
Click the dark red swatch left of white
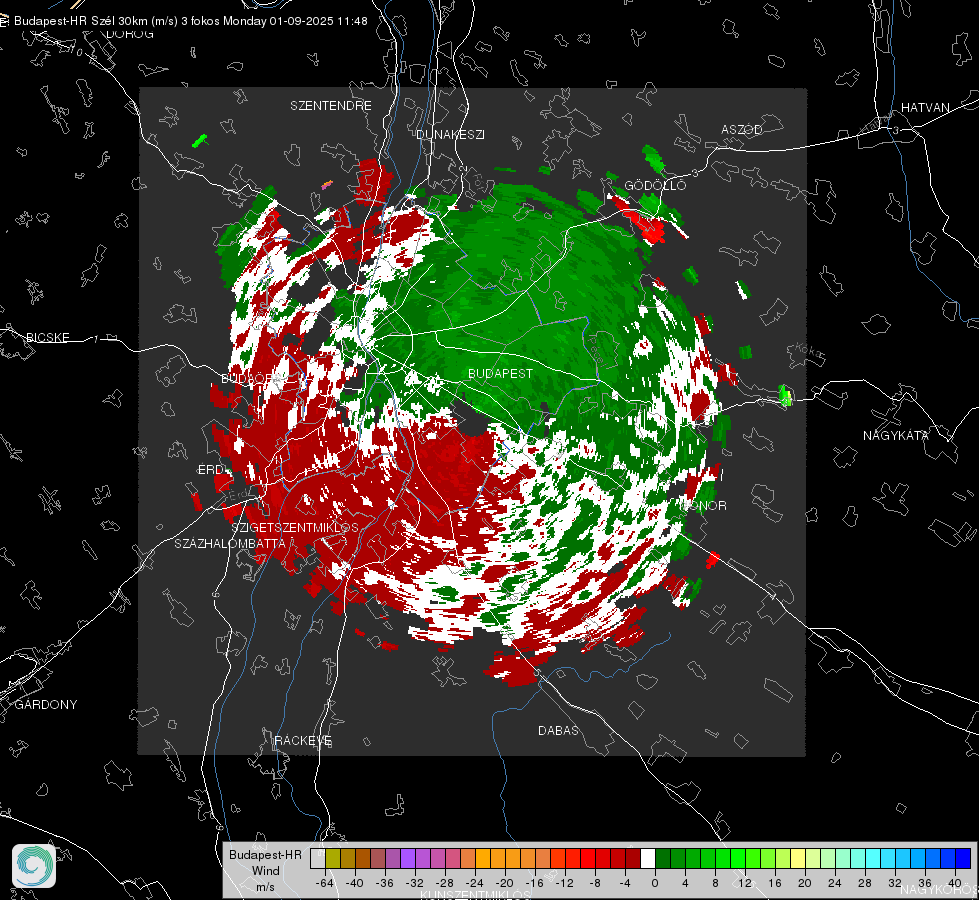tap(633, 858)
